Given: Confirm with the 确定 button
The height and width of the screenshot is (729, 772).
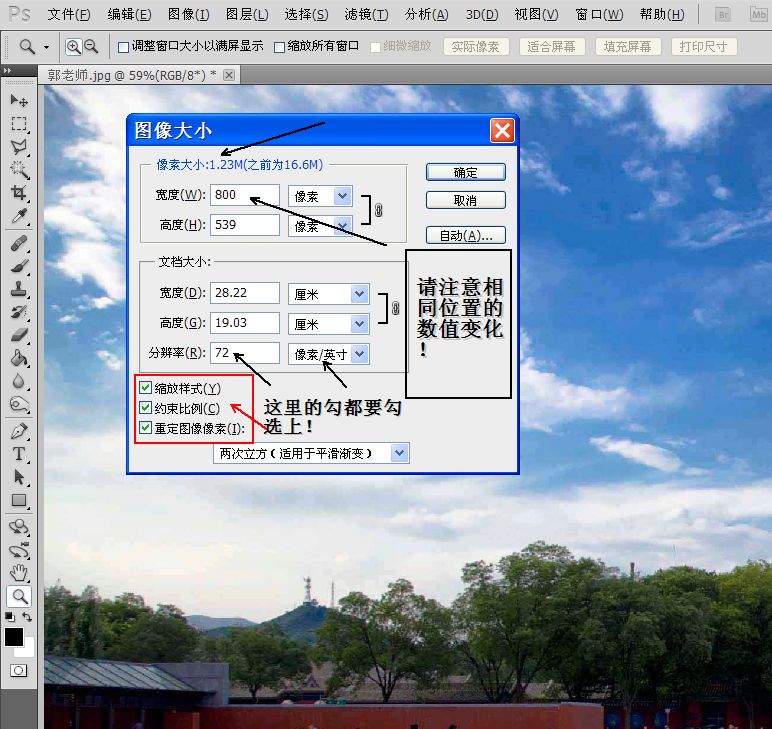Looking at the screenshot, I should (x=465, y=172).
